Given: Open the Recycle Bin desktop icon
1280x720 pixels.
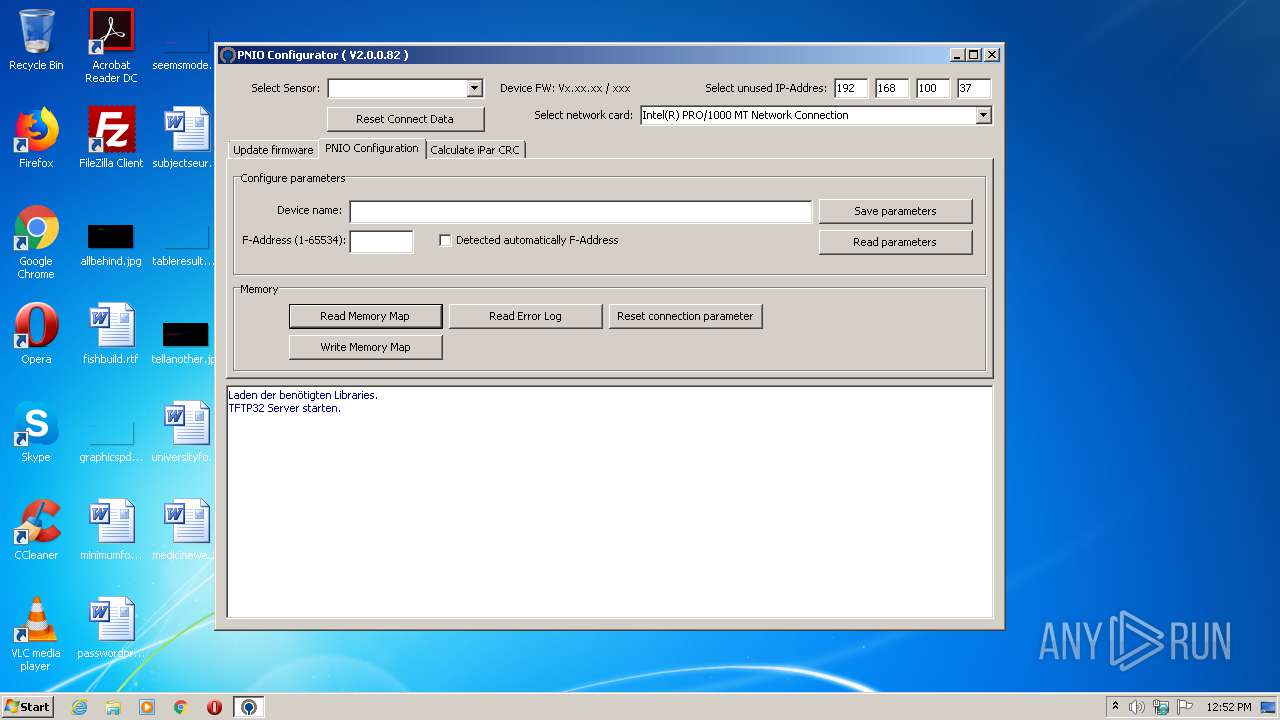Looking at the screenshot, I should (x=36, y=40).
